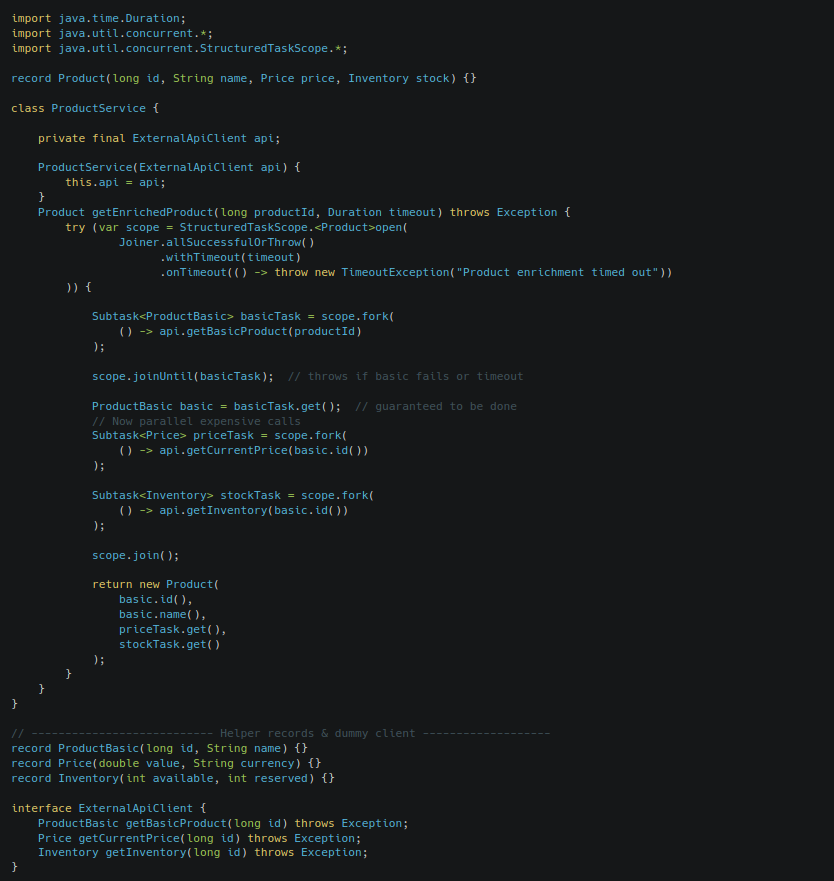Click the '.onTimeout(' call
Screen dimensions: 834x881
(196, 273)
